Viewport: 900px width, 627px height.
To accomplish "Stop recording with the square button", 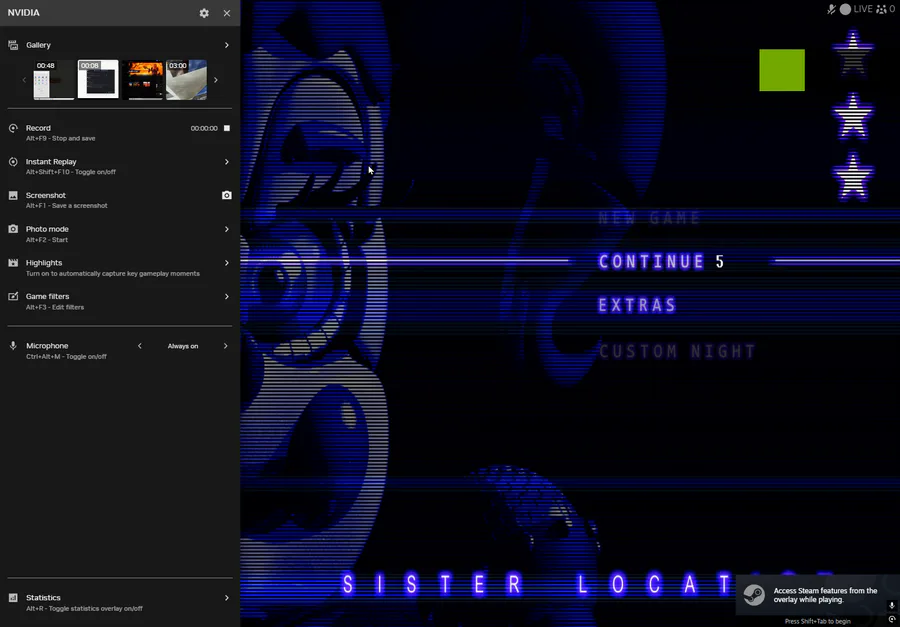I will pos(227,128).
